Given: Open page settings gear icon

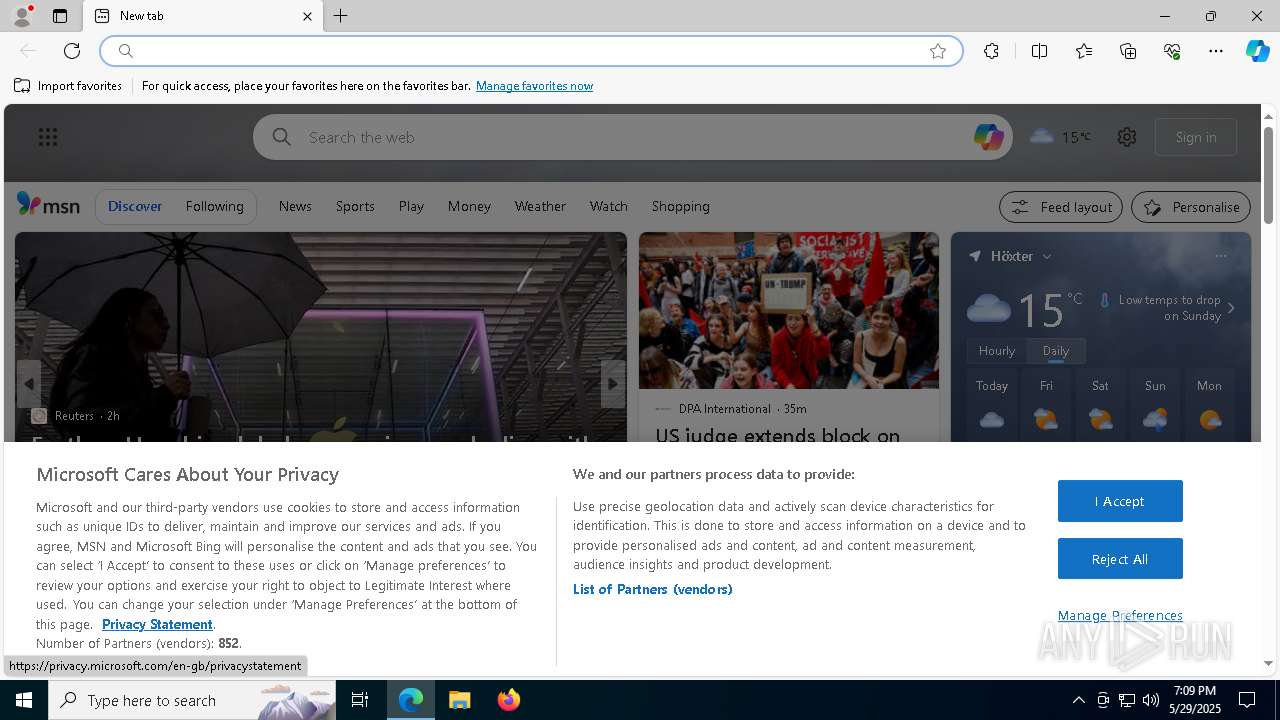Looking at the screenshot, I should (1127, 137).
